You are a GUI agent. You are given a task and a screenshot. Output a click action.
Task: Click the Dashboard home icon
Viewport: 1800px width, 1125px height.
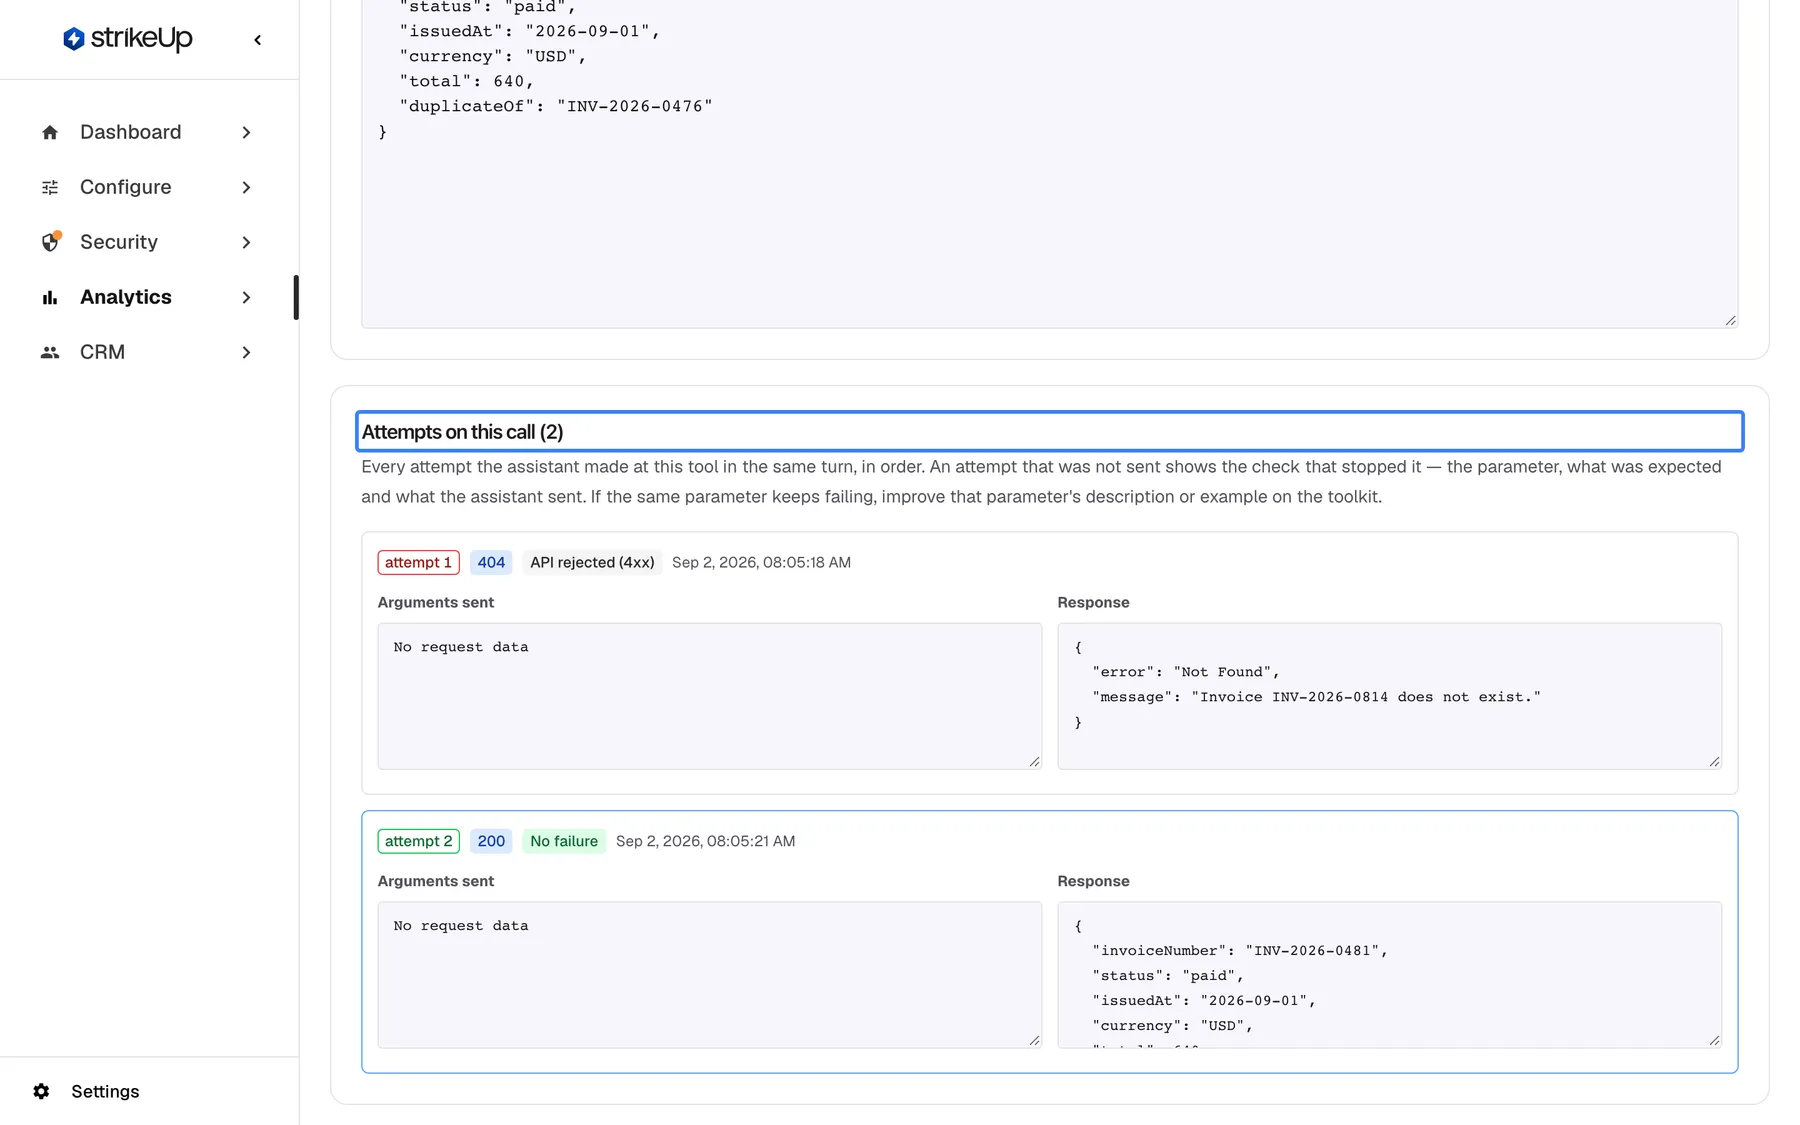pos(50,132)
